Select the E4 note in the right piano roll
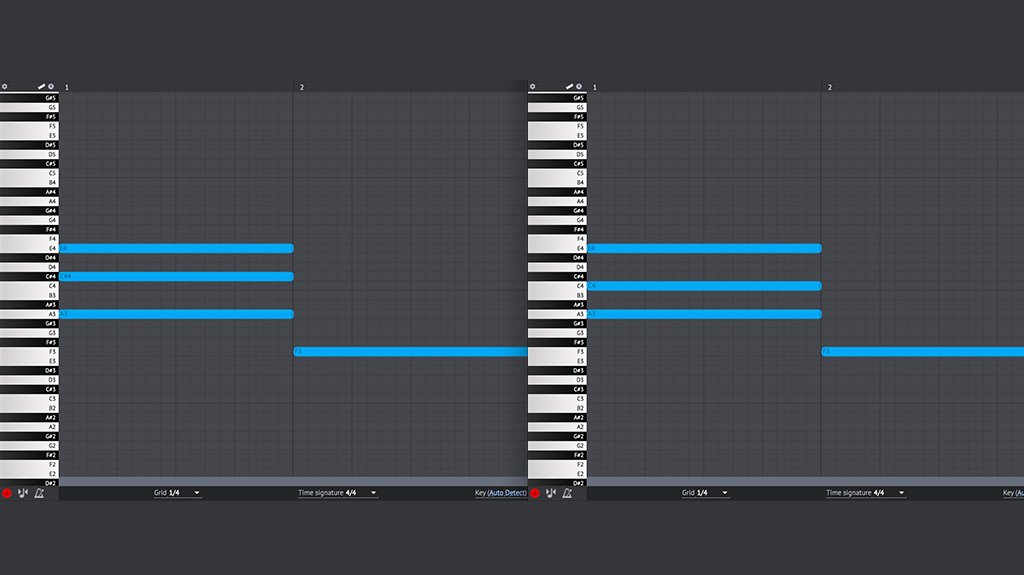 704,248
